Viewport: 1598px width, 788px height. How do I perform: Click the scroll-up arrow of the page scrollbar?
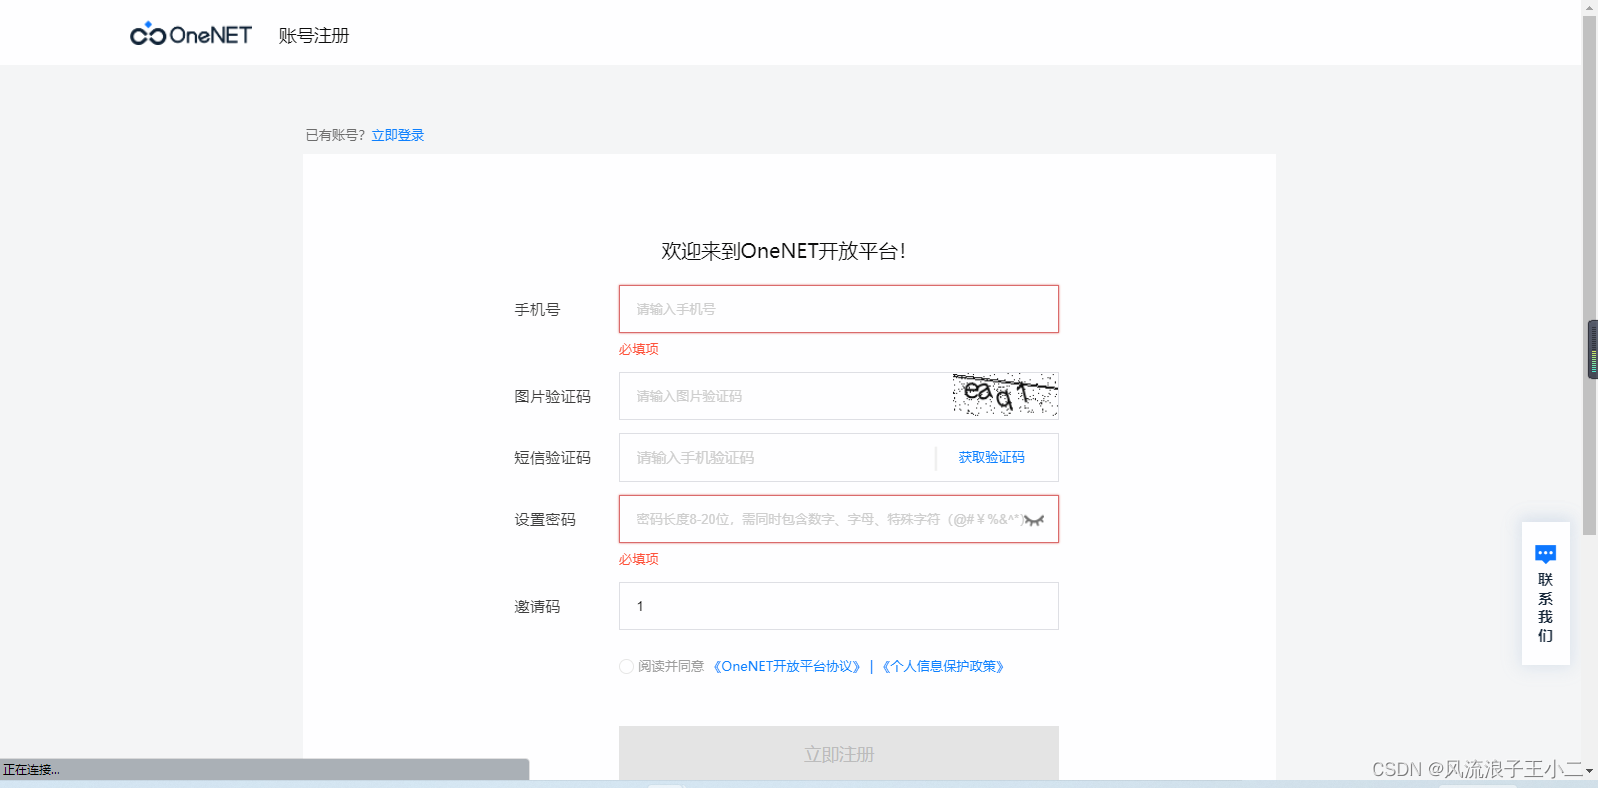coord(1590,7)
